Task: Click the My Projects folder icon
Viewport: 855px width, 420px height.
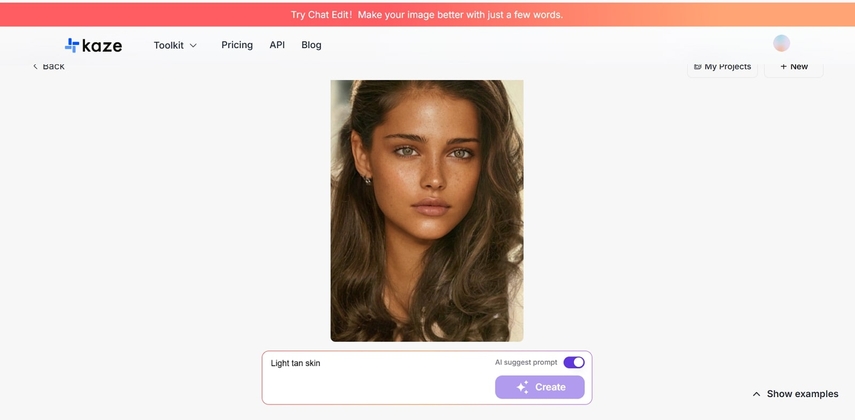Action: pyautogui.click(x=698, y=67)
